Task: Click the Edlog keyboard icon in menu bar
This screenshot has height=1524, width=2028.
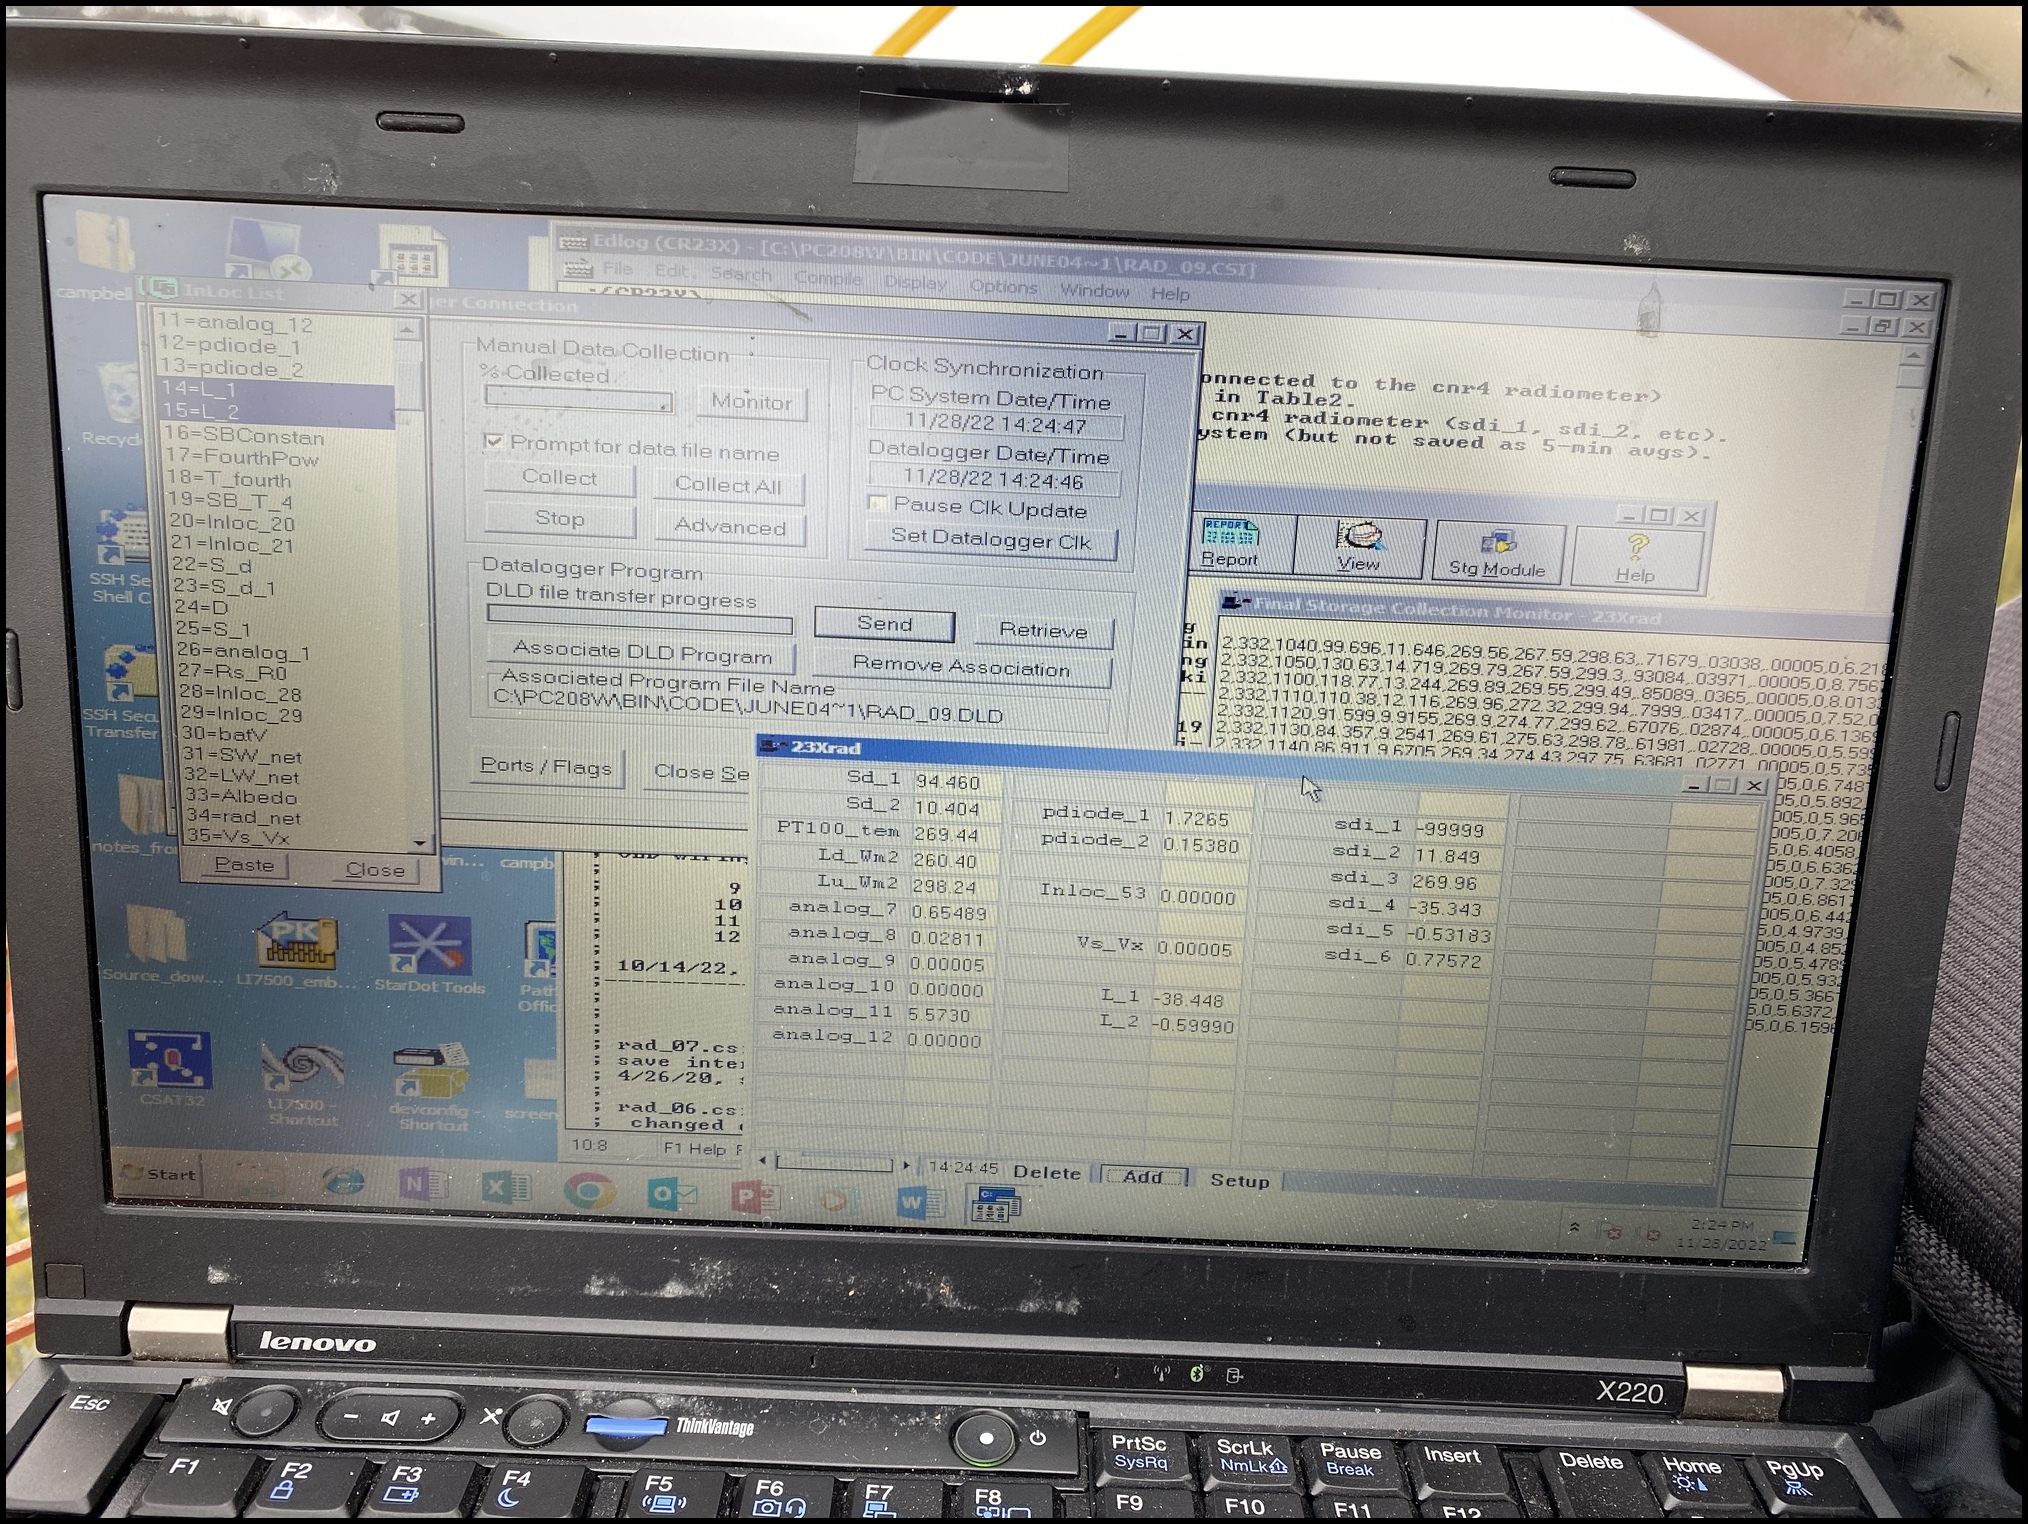Action: click(x=577, y=268)
